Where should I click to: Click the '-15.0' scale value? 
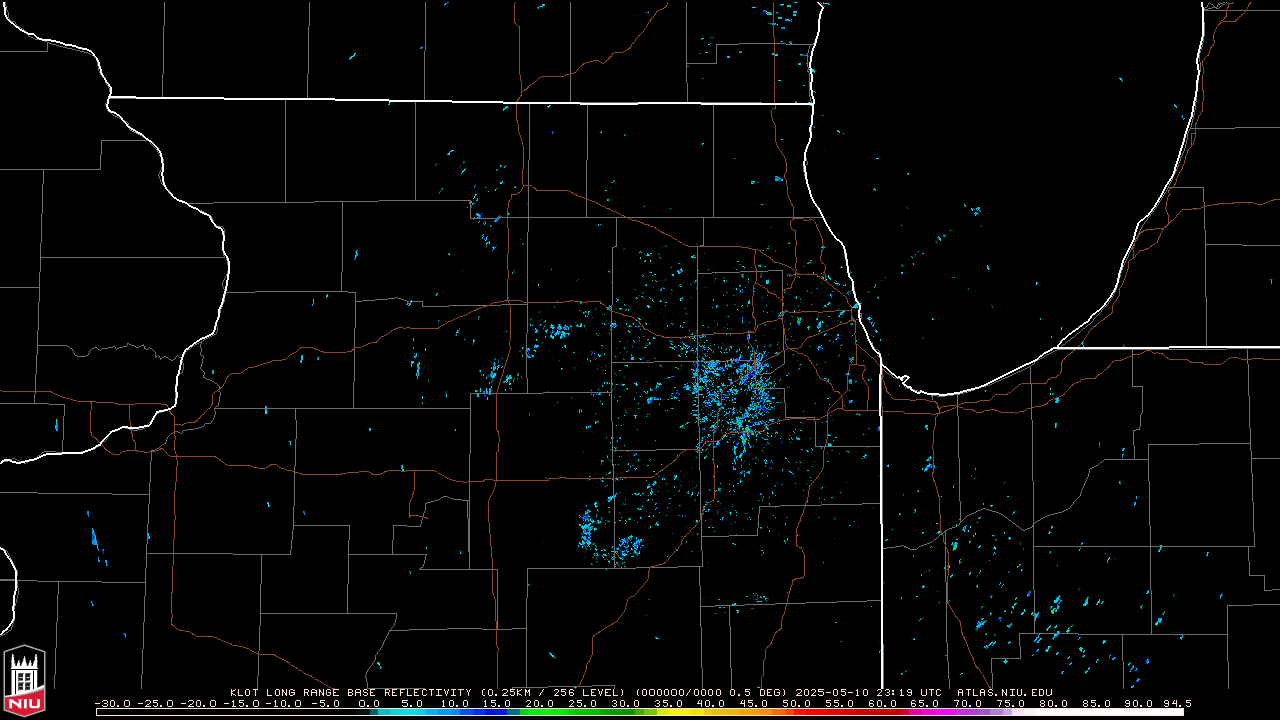(242, 703)
